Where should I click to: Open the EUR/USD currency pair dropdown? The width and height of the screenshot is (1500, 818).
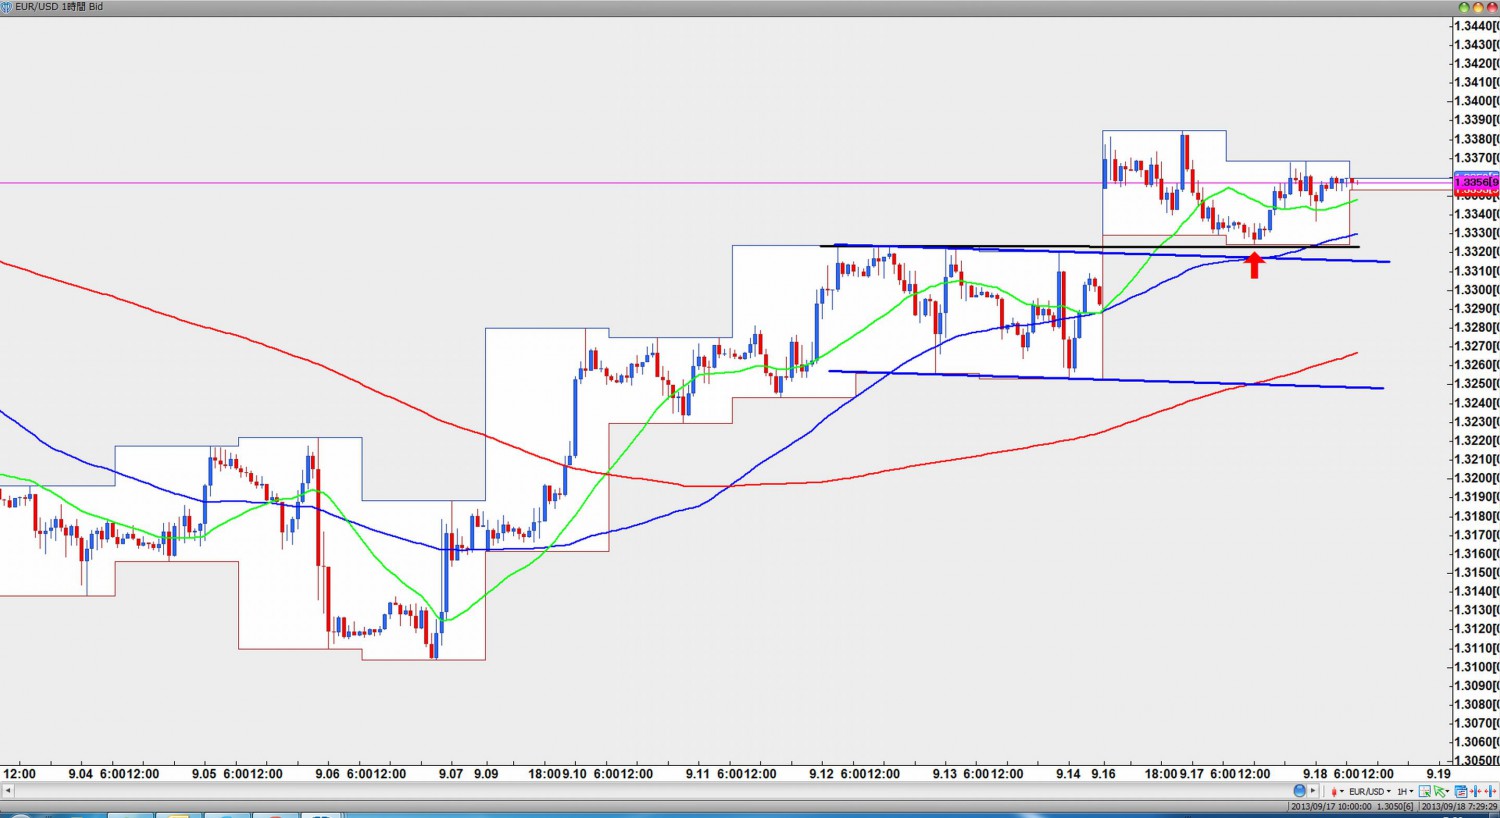pos(1369,791)
